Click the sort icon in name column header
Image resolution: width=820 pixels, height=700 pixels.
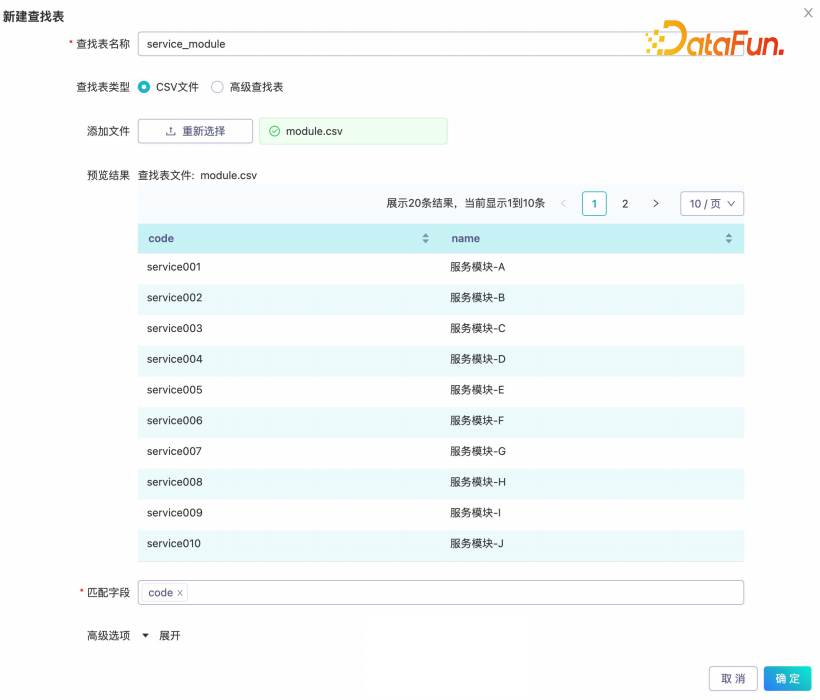pos(728,239)
